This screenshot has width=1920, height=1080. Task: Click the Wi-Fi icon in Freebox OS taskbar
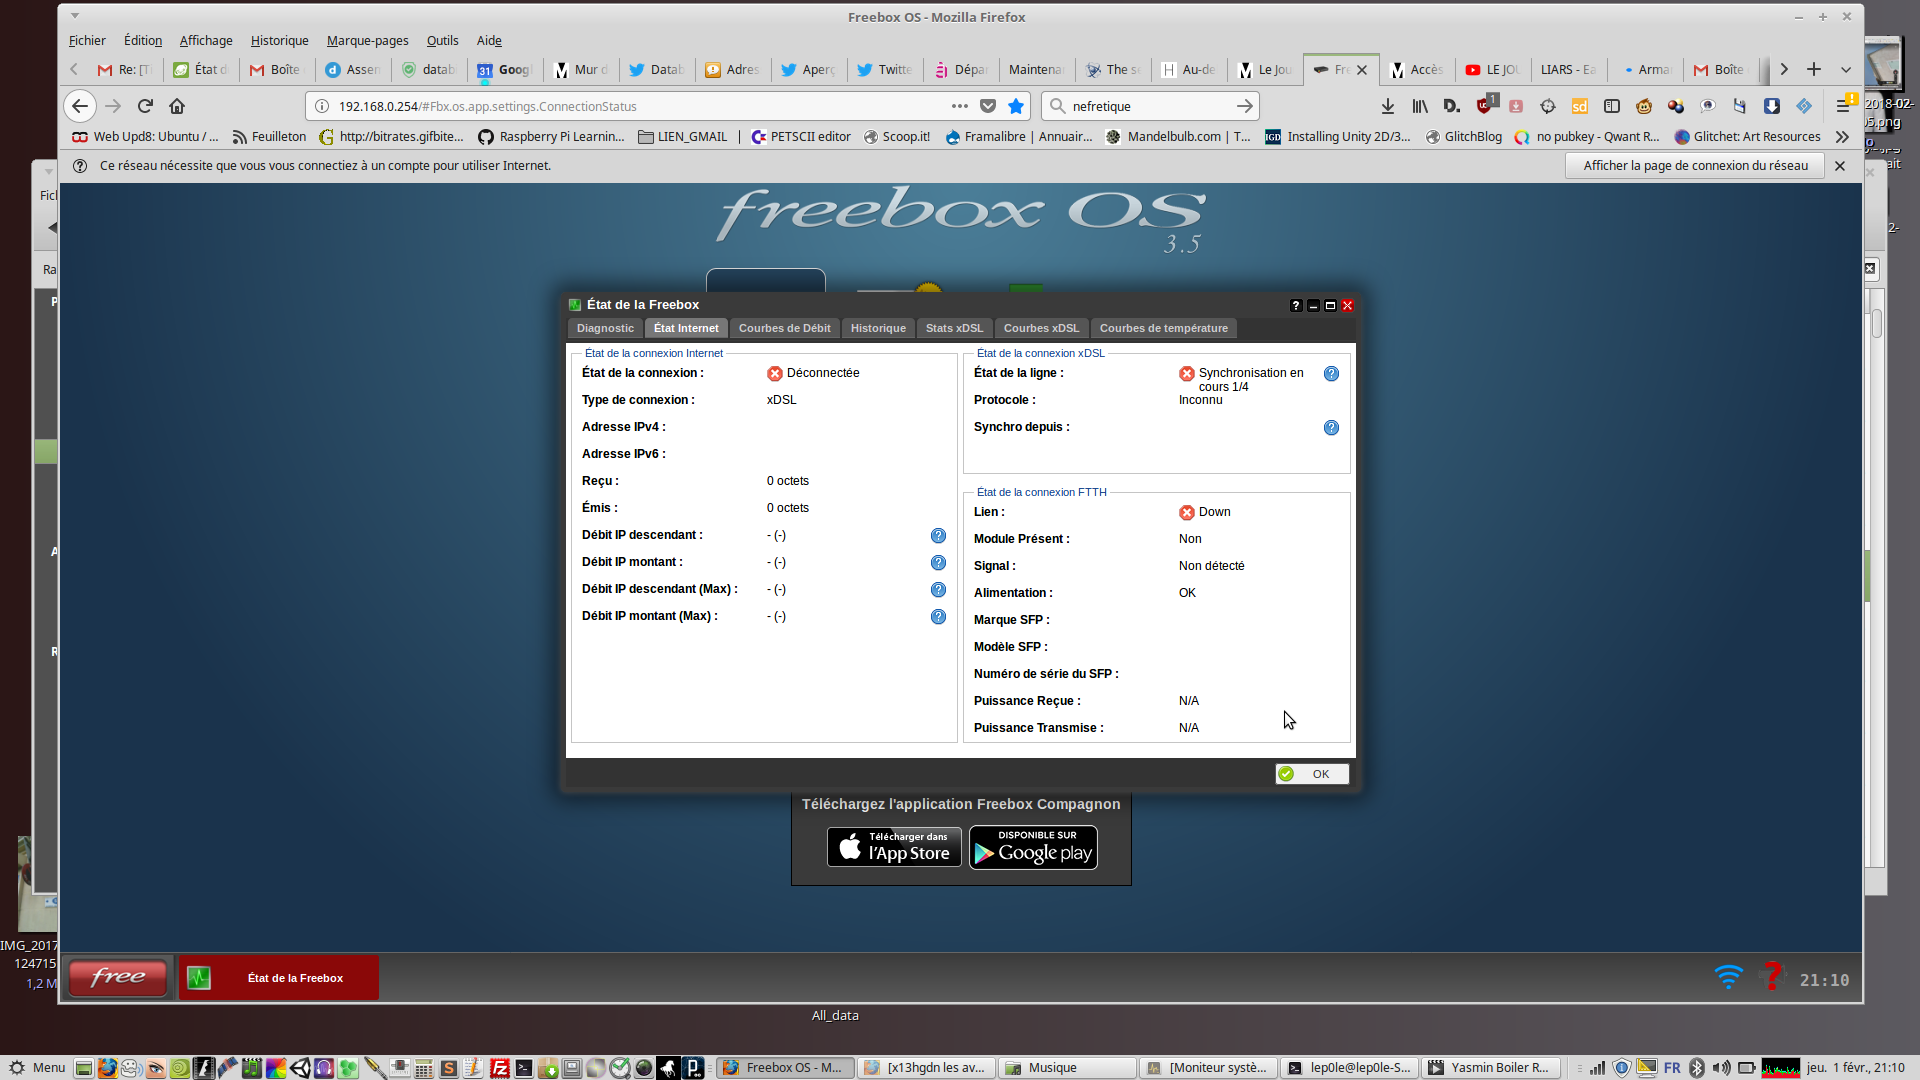point(1728,977)
